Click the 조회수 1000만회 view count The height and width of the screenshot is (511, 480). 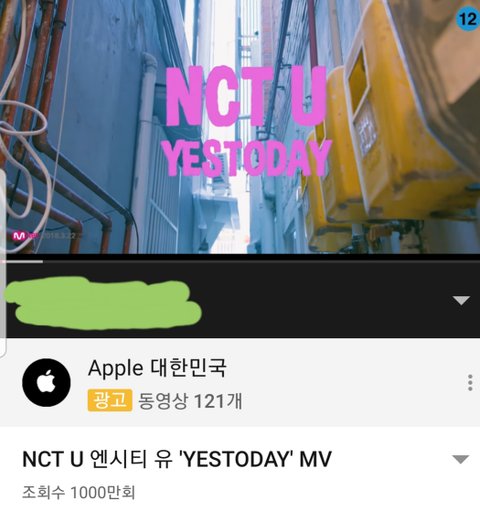click(x=79, y=492)
